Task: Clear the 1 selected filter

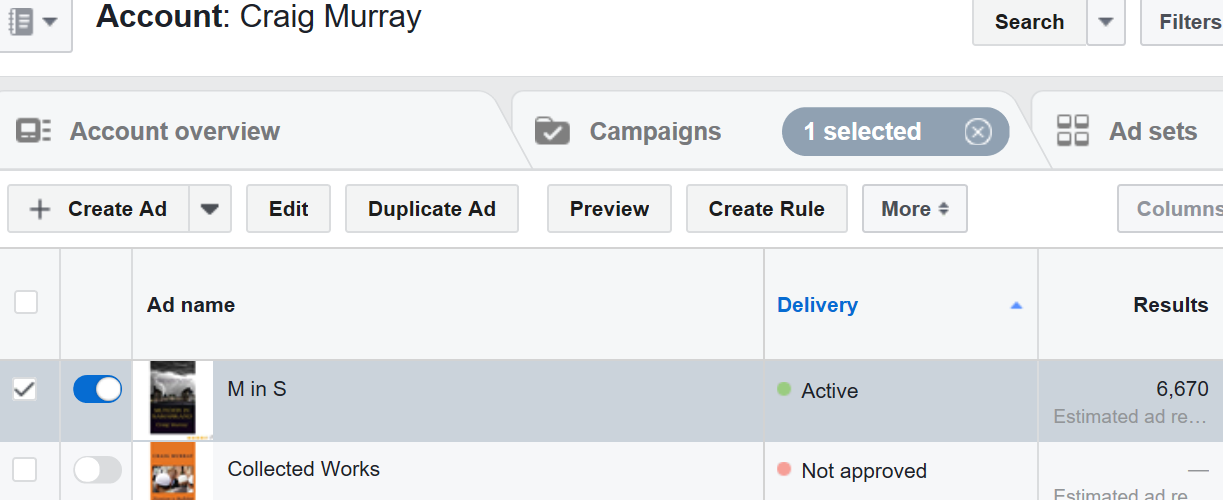Action: click(978, 132)
